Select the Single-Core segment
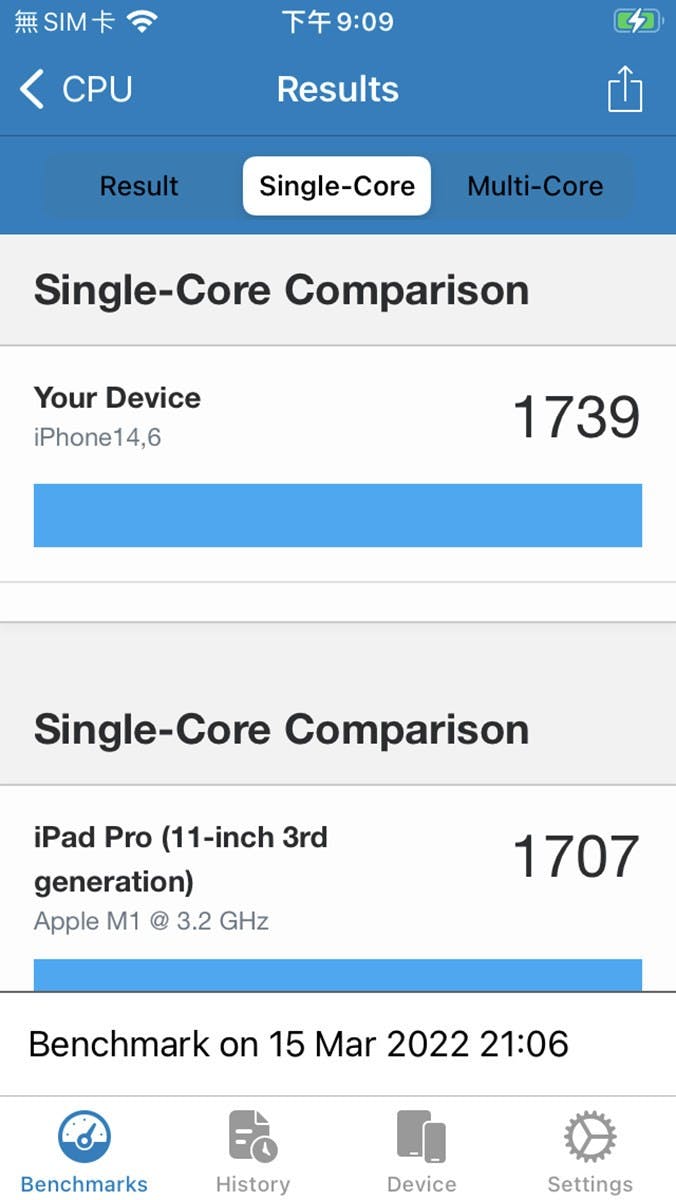The image size is (676, 1200). [x=337, y=186]
